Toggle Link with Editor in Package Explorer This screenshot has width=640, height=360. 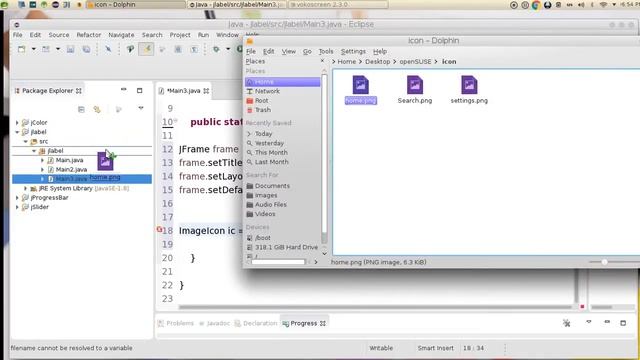pos(97,109)
